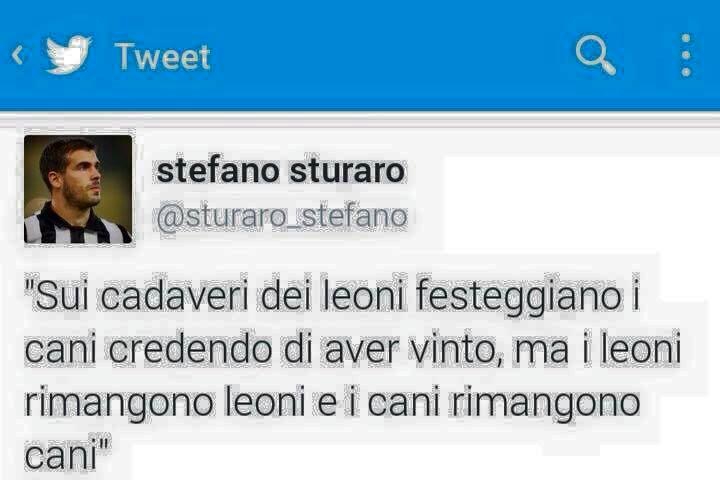This screenshot has height=480, width=720.
Task: Click the blank white area beside the username
Action: (x=574, y=202)
